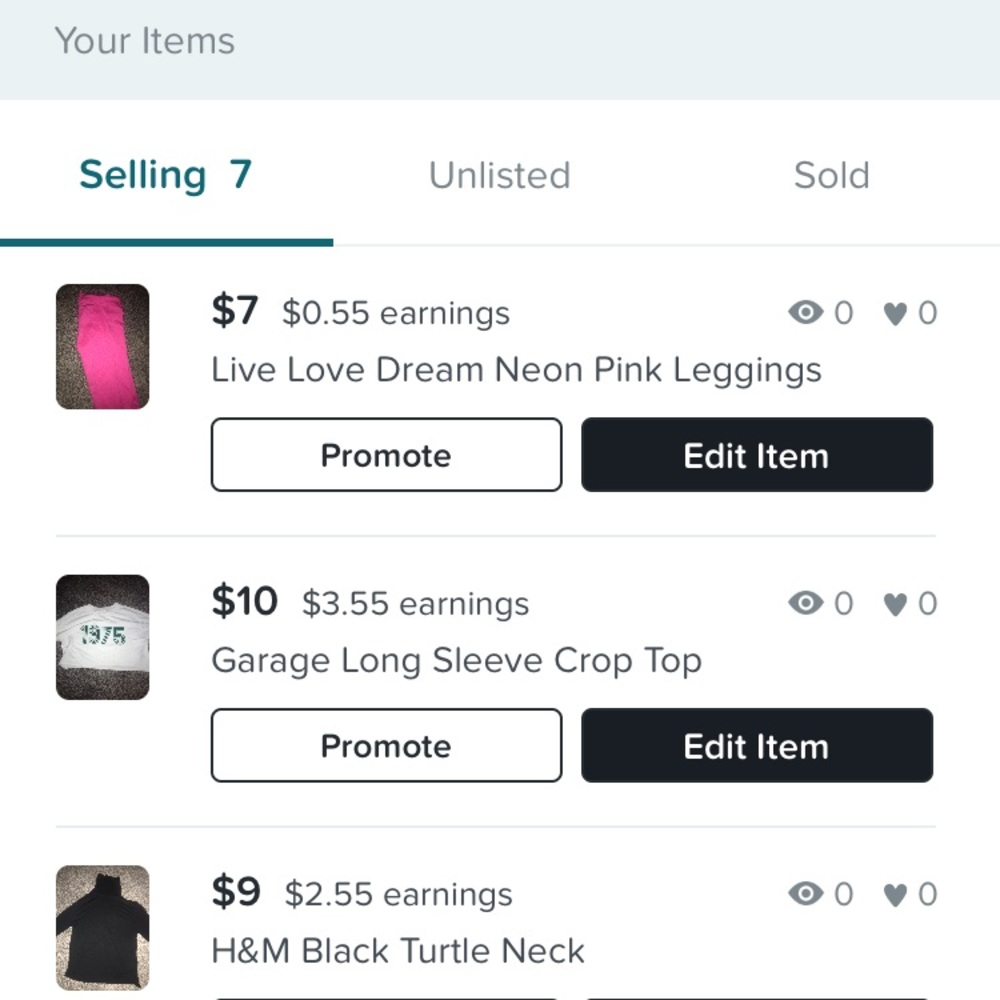
Task: Click heart likes icon on Garage Crop Top
Action: click(895, 604)
